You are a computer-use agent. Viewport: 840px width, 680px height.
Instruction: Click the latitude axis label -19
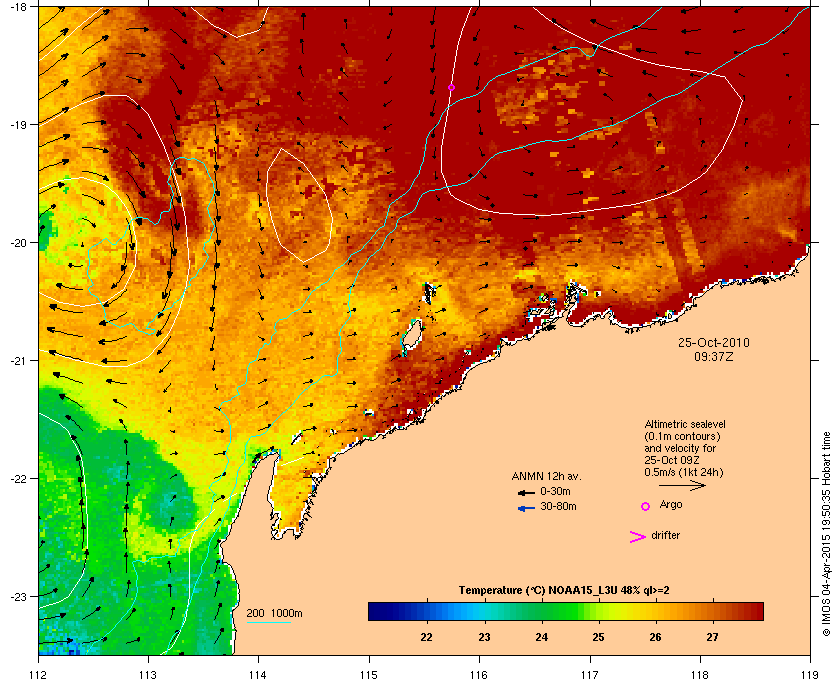[x=17, y=125]
